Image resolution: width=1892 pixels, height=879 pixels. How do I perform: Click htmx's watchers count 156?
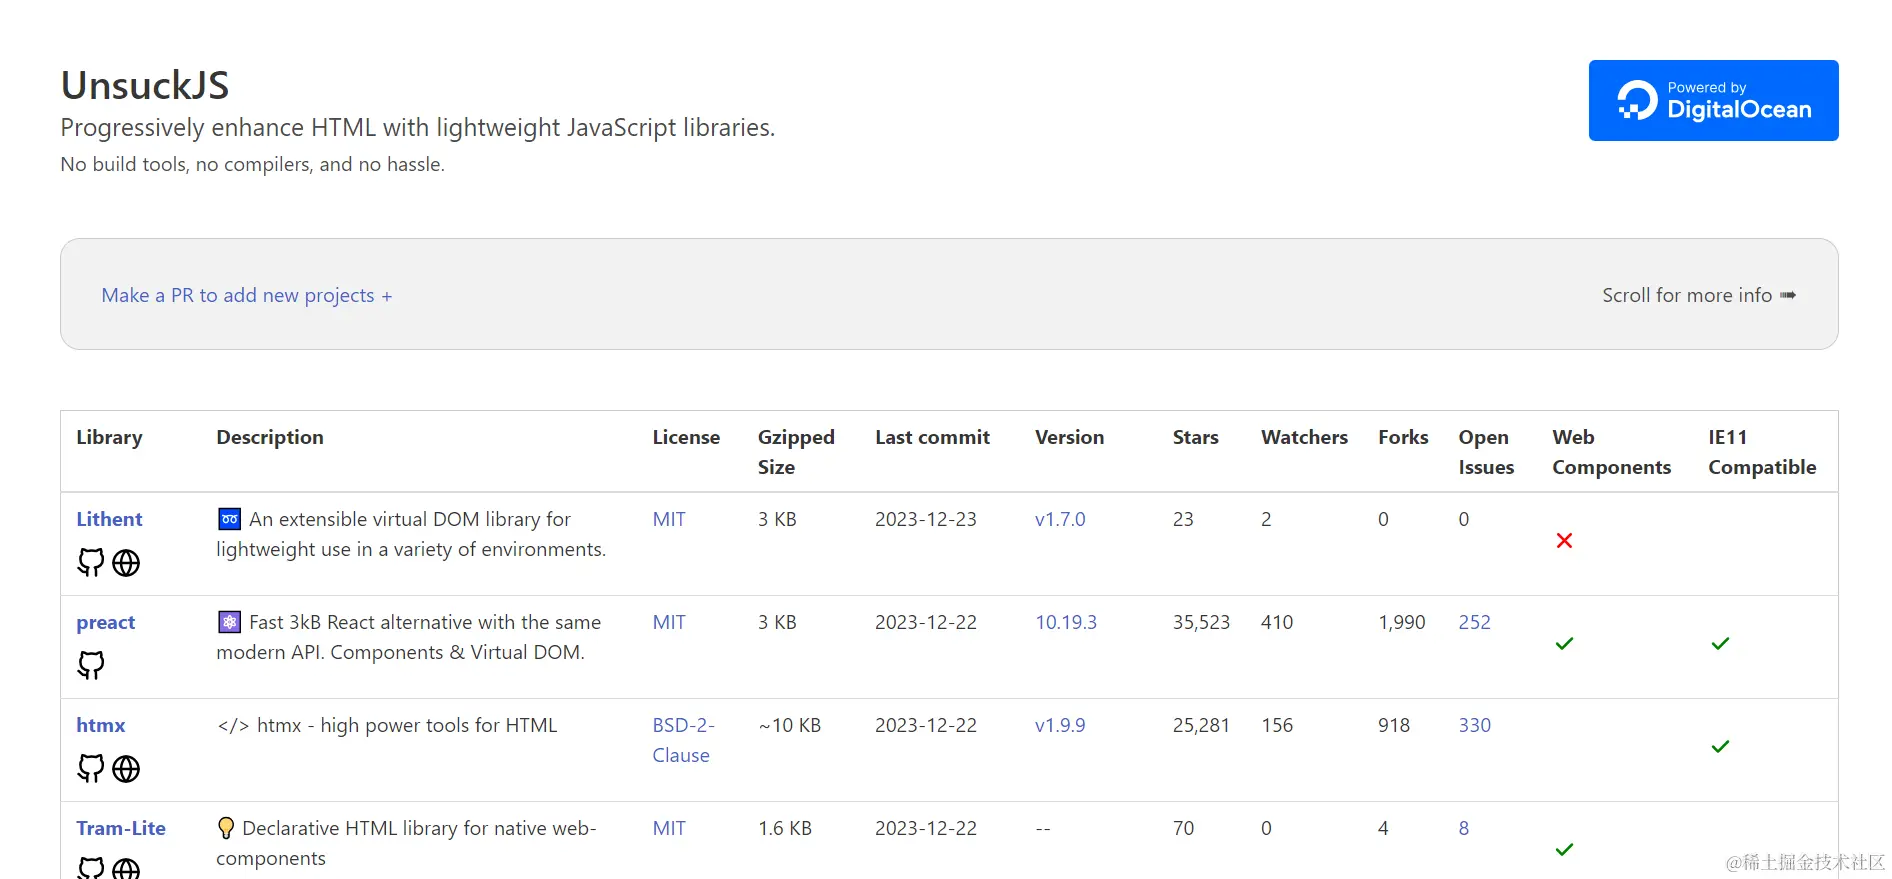click(x=1277, y=725)
